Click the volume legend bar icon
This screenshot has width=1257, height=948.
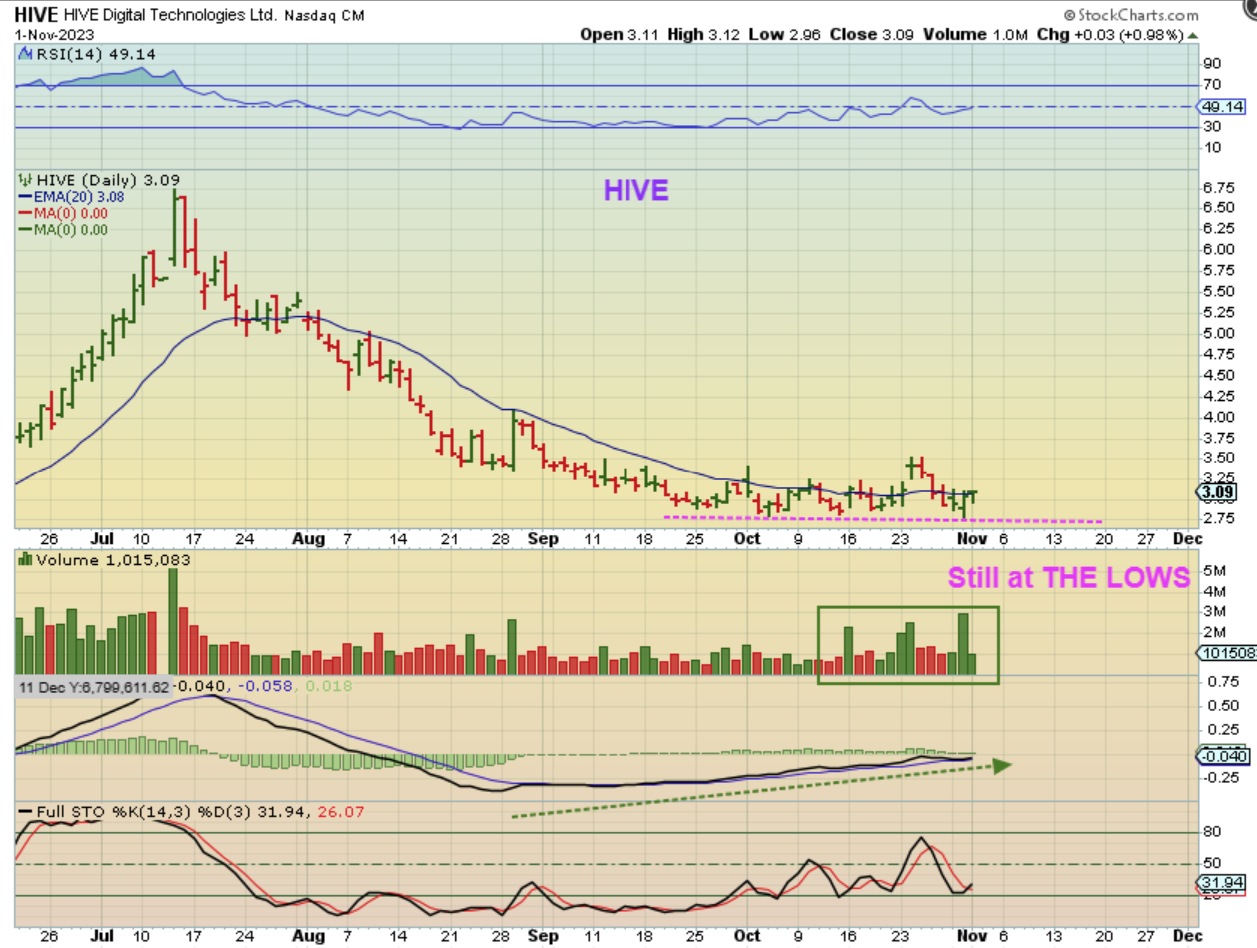click(25, 560)
